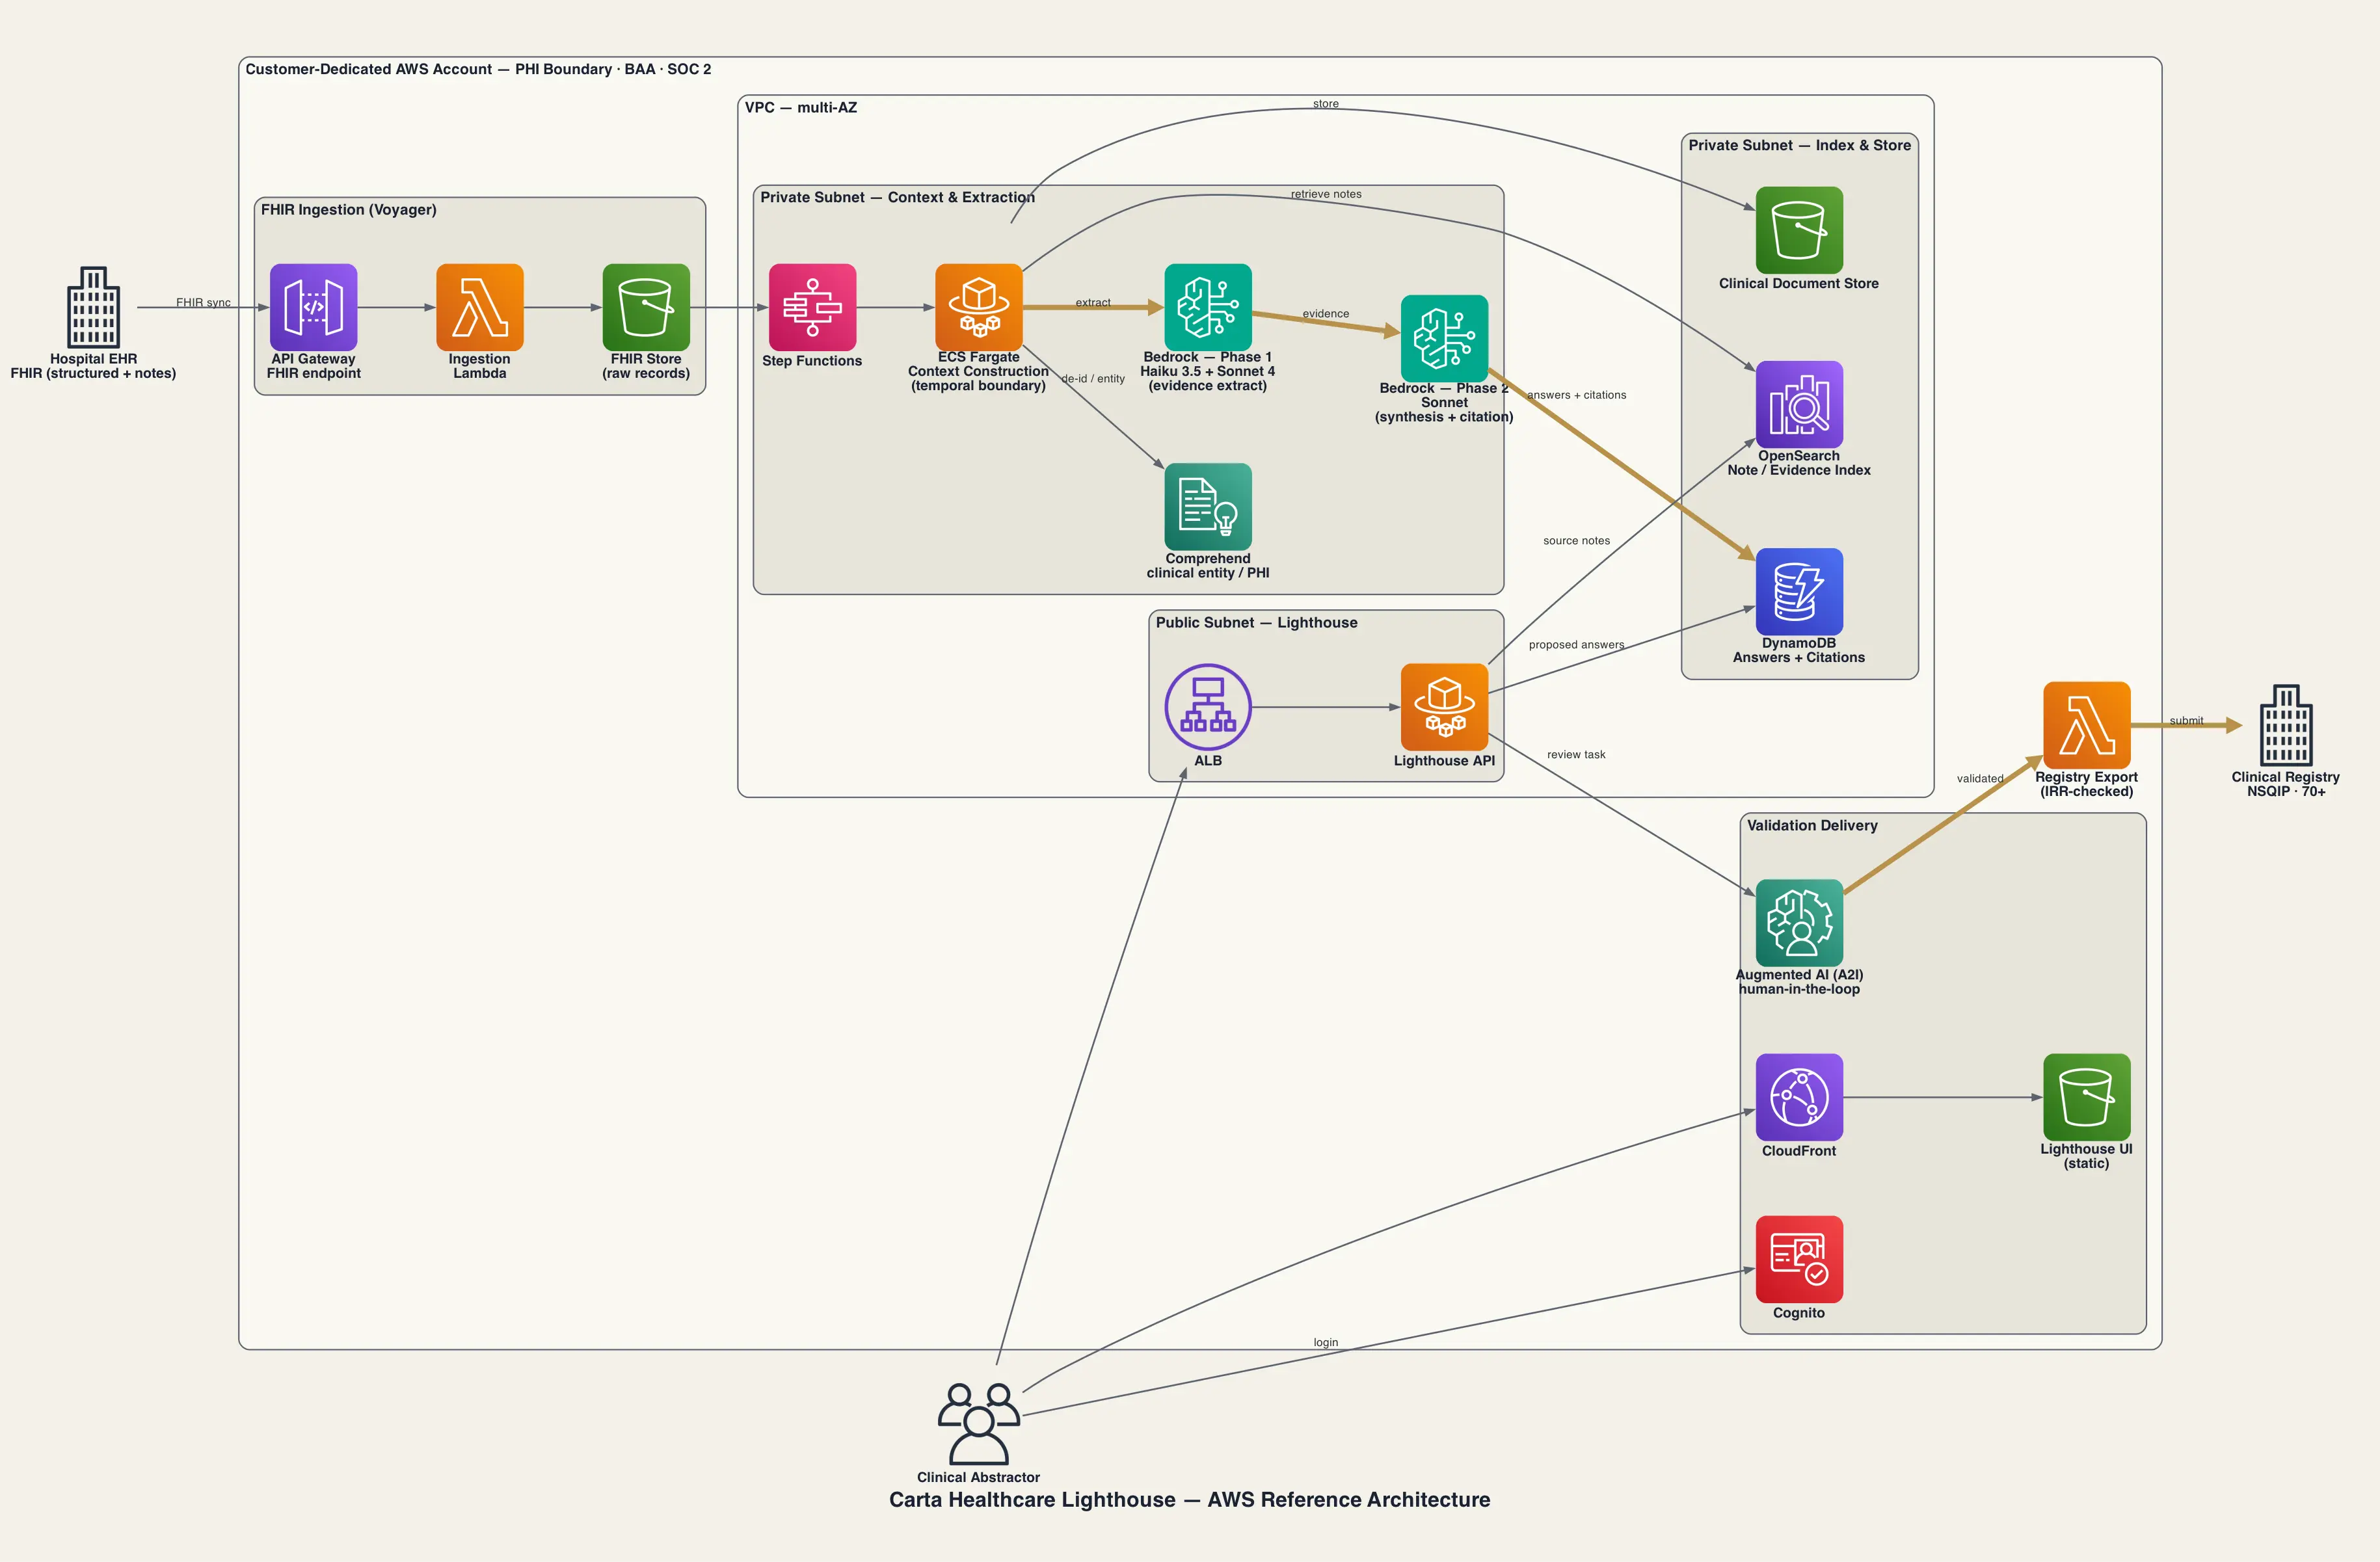Select the "proposed answers" edge label
The width and height of the screenshot is (2380, 1562).
1576,644
